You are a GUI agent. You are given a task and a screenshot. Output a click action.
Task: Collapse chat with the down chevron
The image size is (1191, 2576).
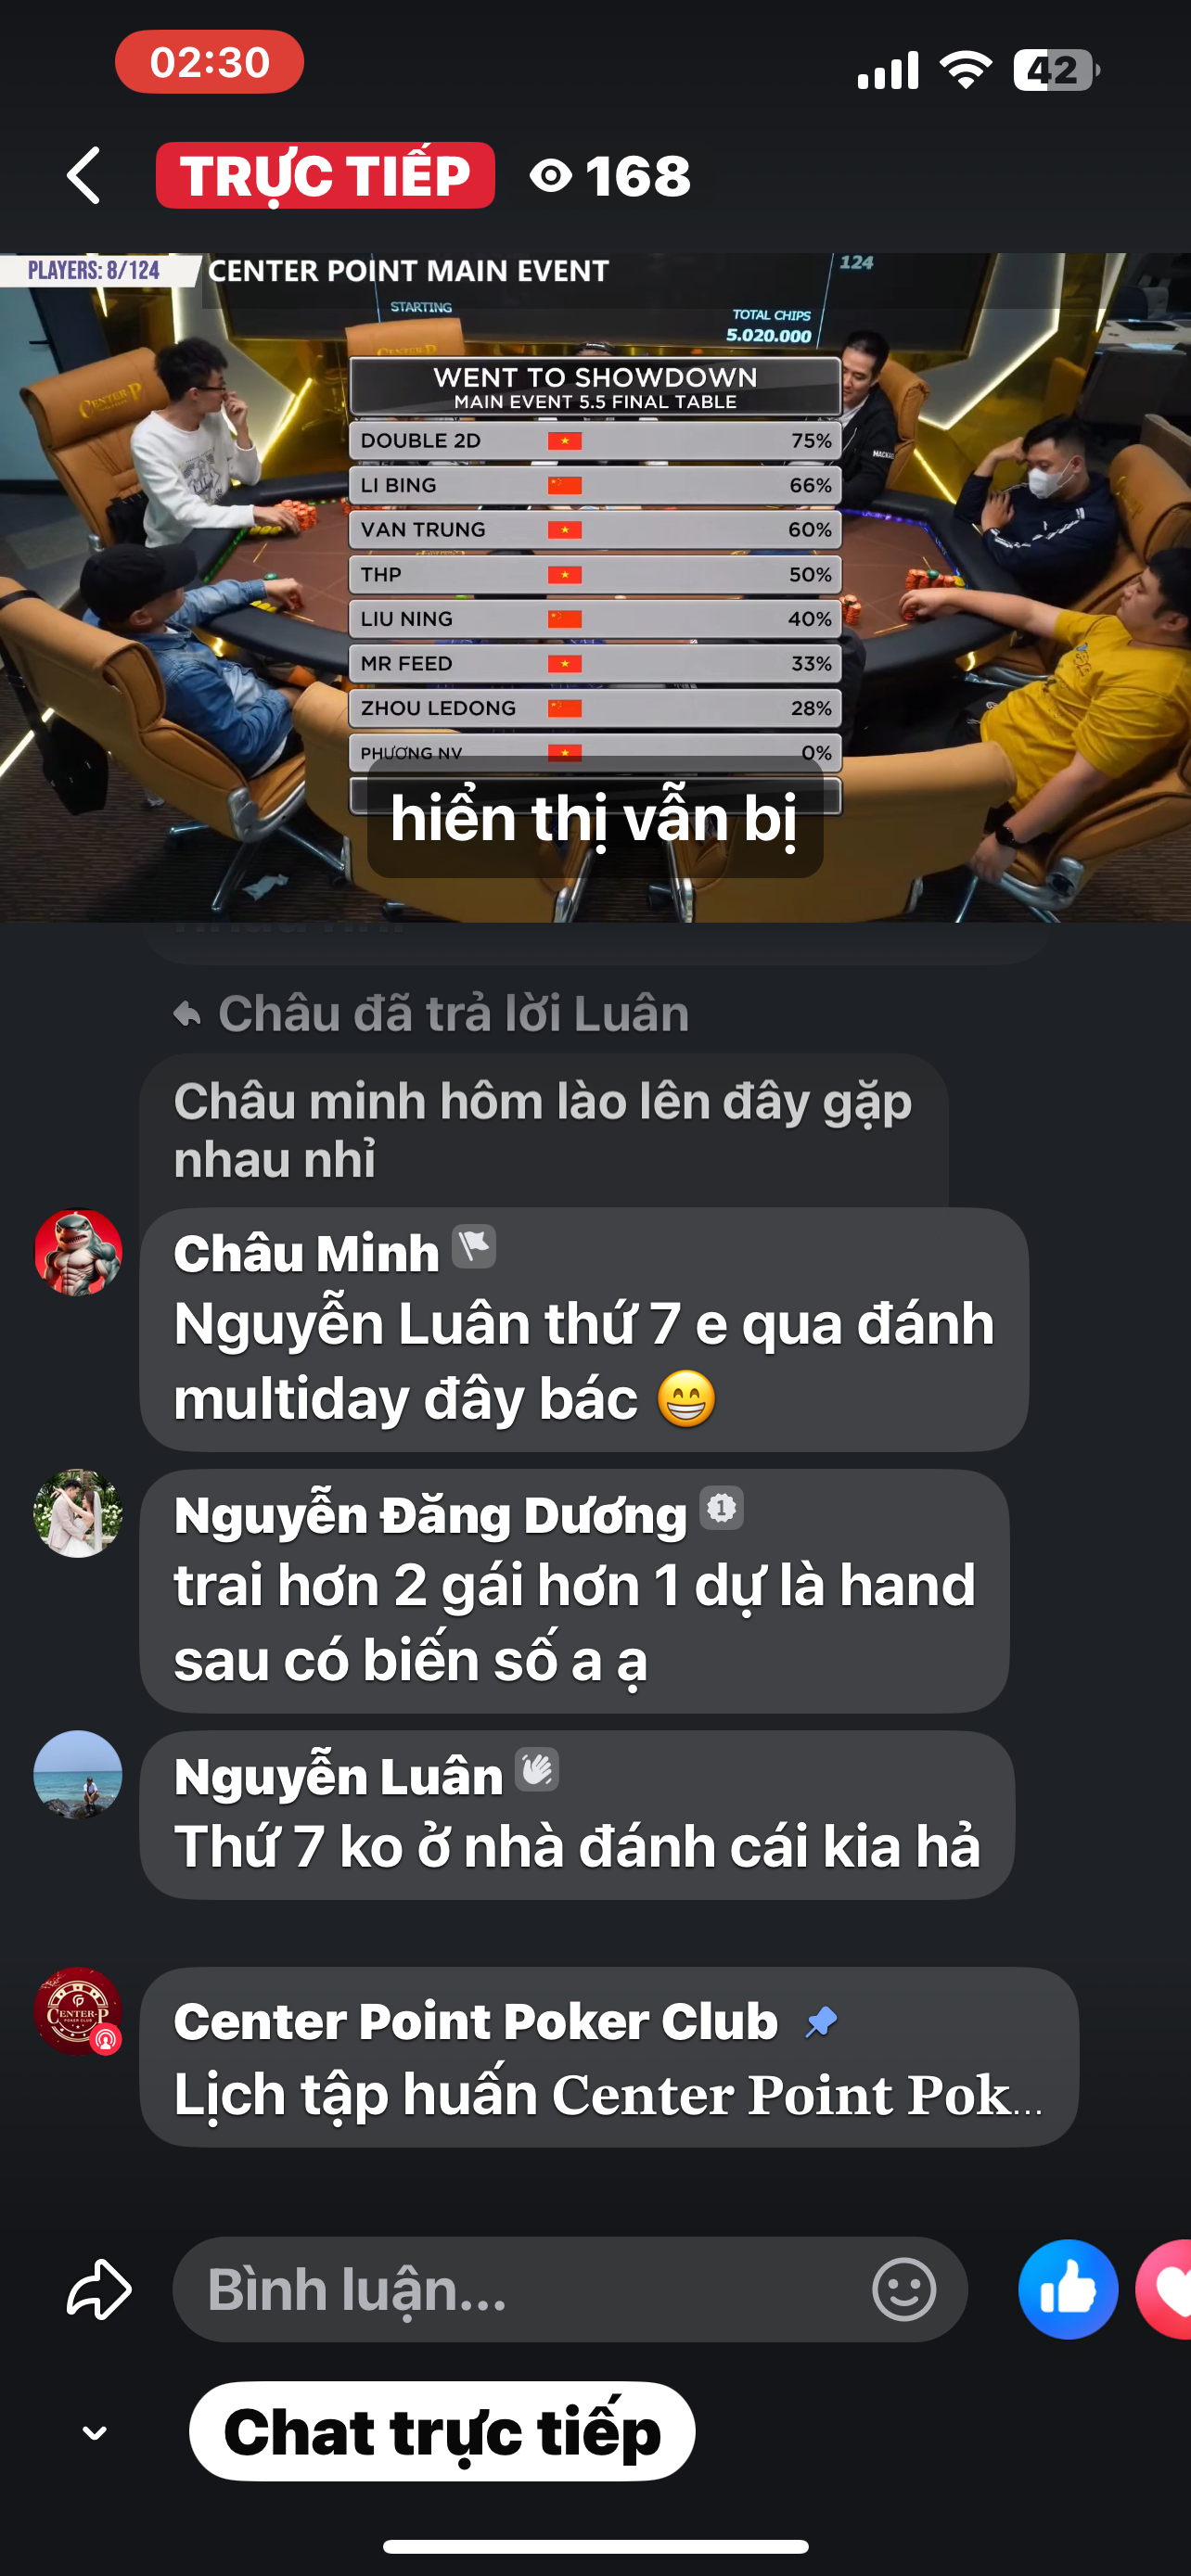tap(95, 2432)
